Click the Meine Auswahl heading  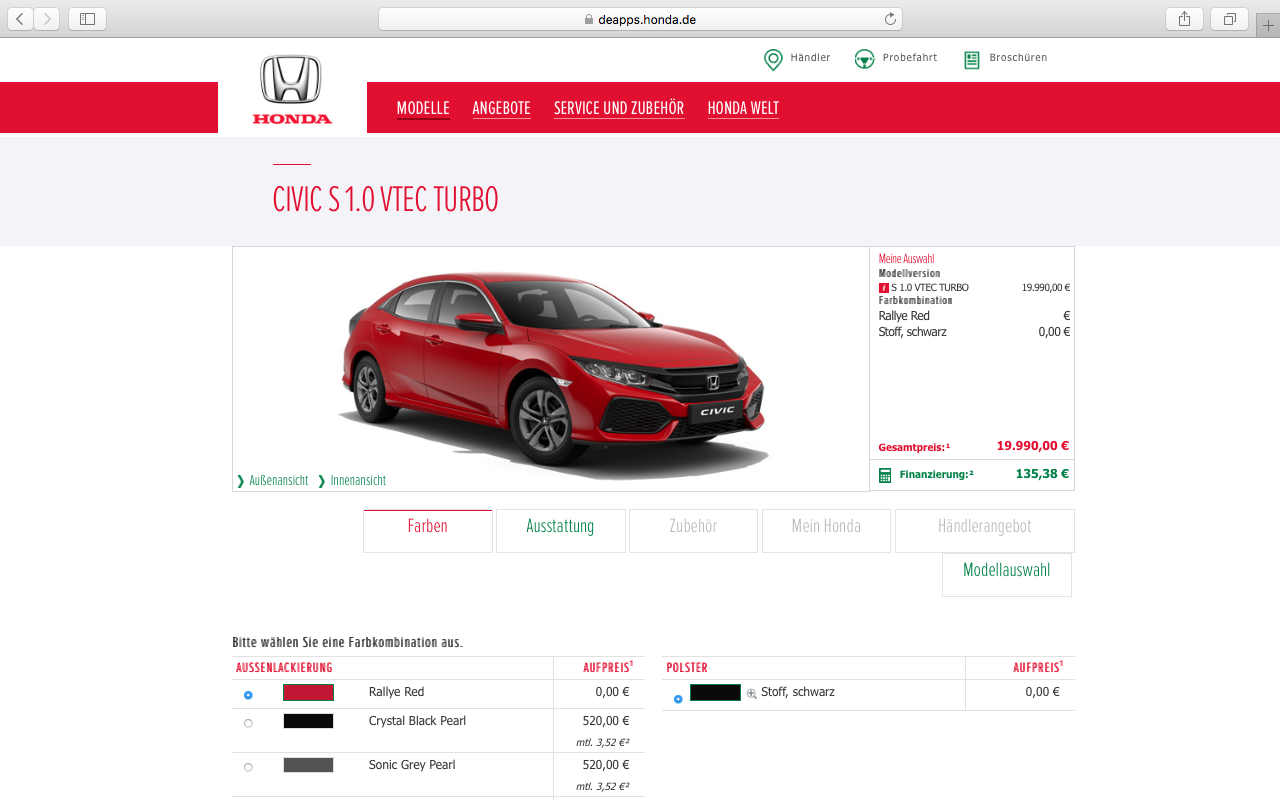[906, 259]
